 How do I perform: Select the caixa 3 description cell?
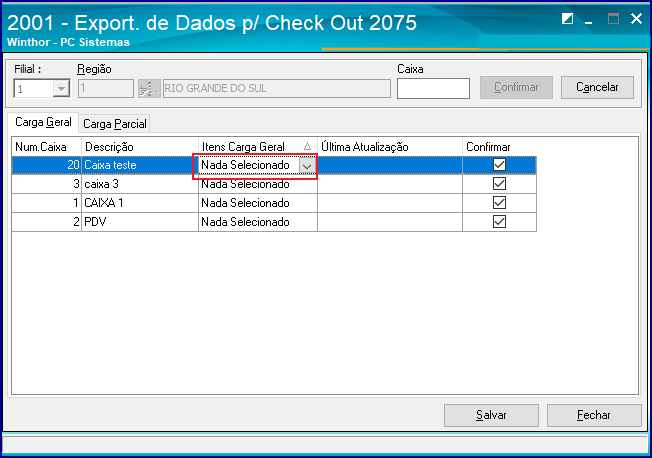pos(140,184)
